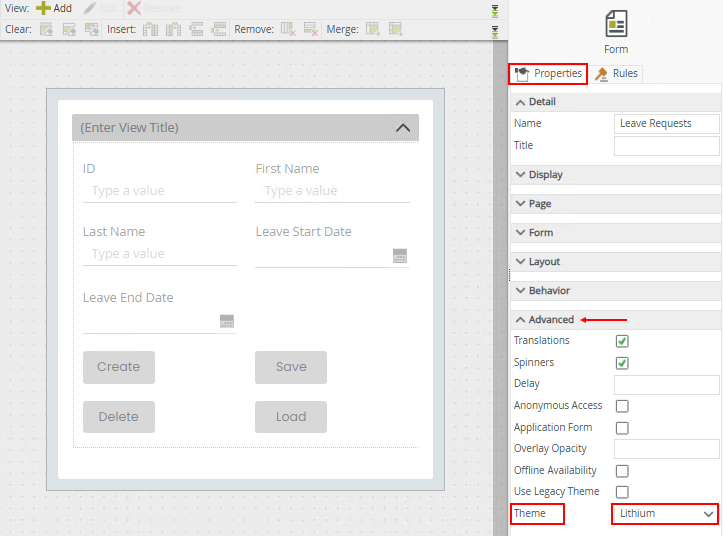Click the Merge cell right icon
This screenshot has height=536, width=723.
click(373, 30)
